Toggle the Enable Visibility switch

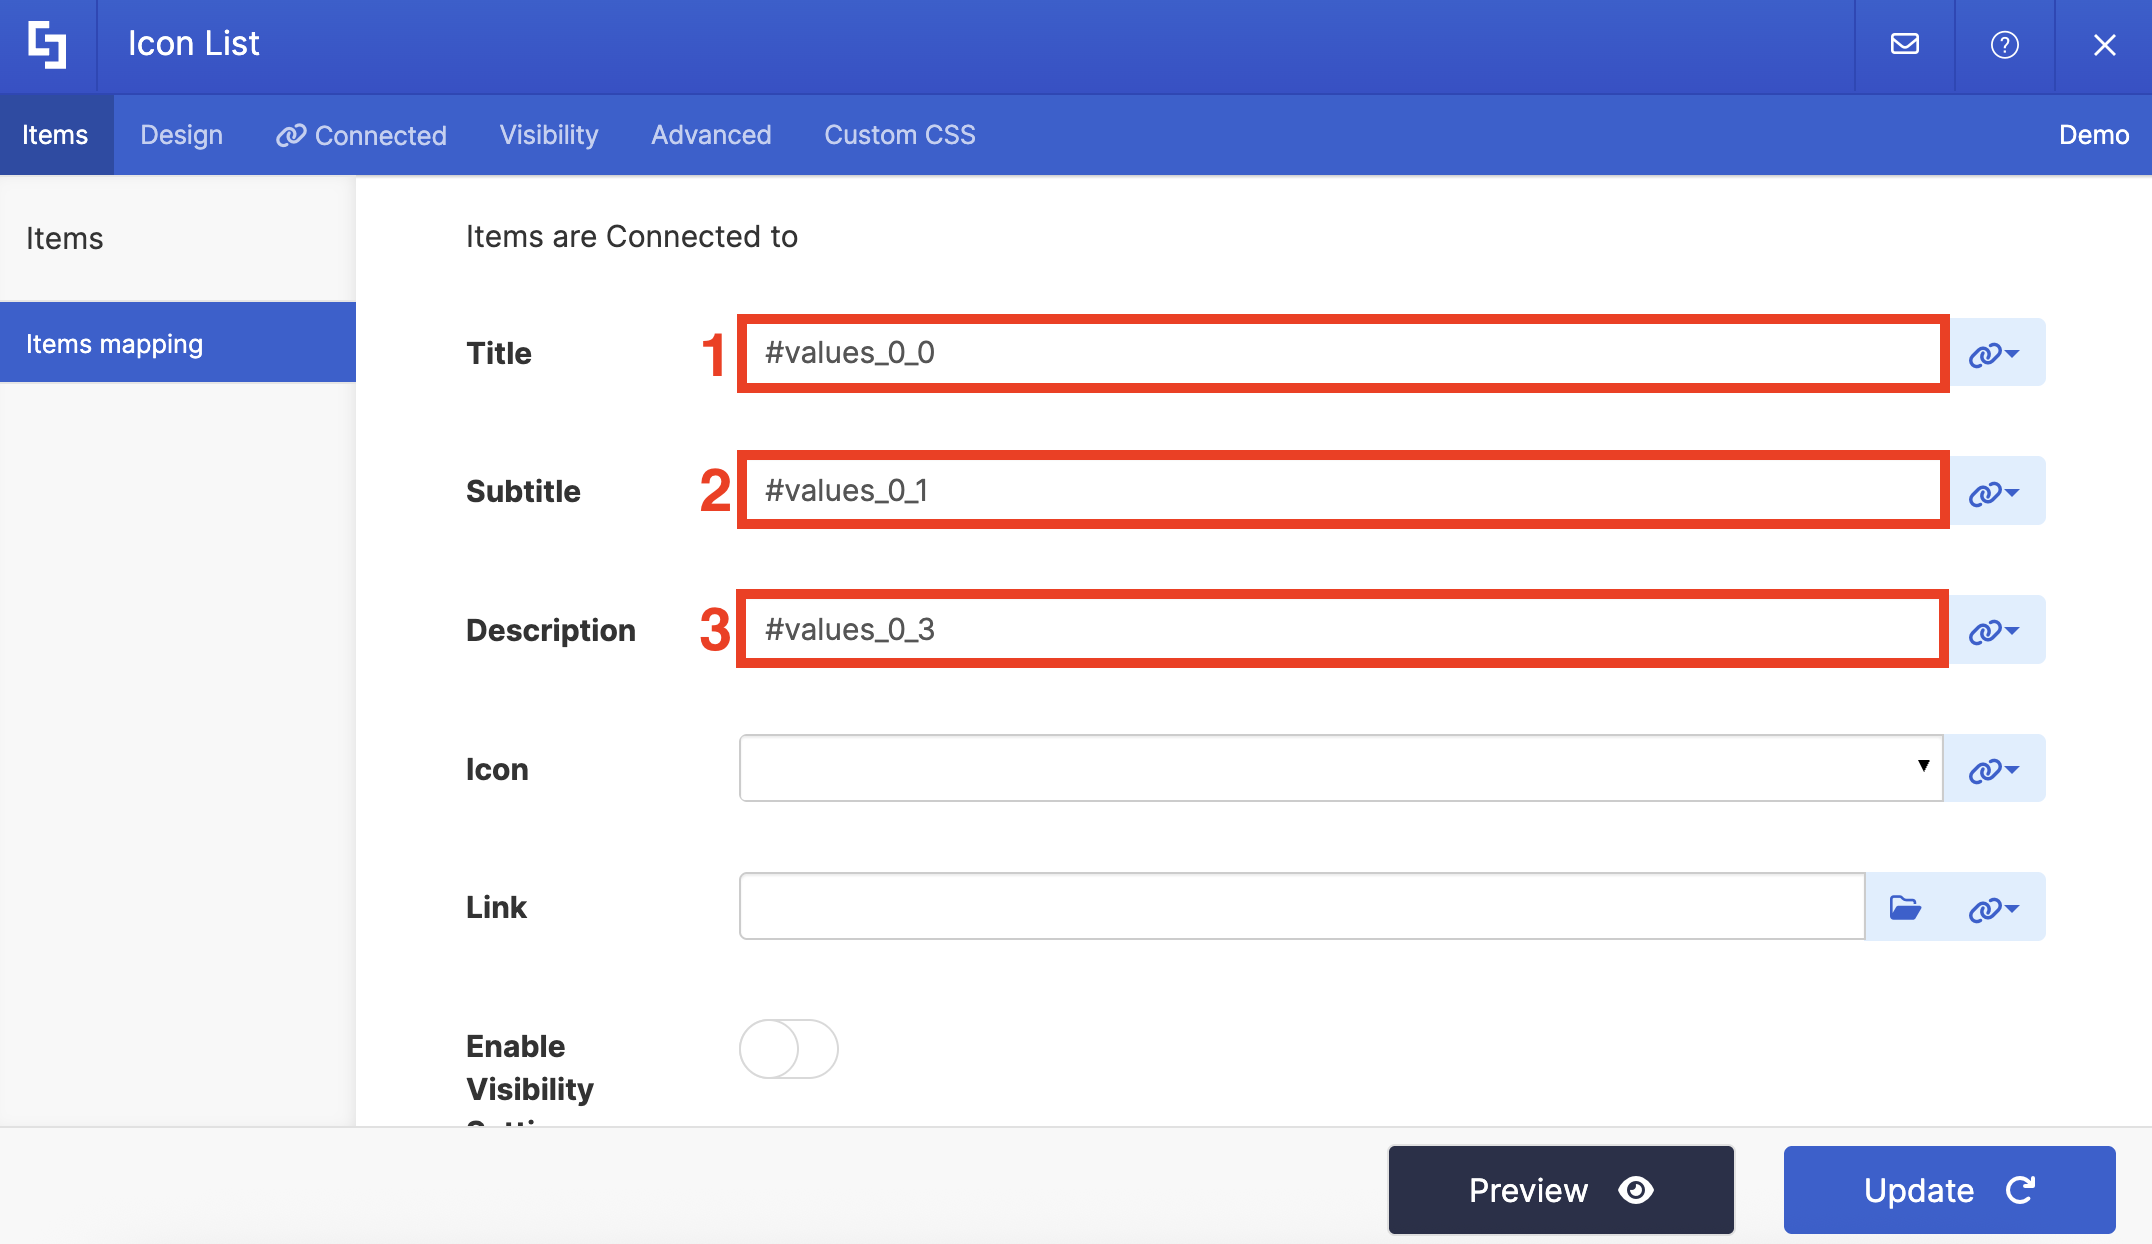pyautogui.click(x=788, y=1048)
